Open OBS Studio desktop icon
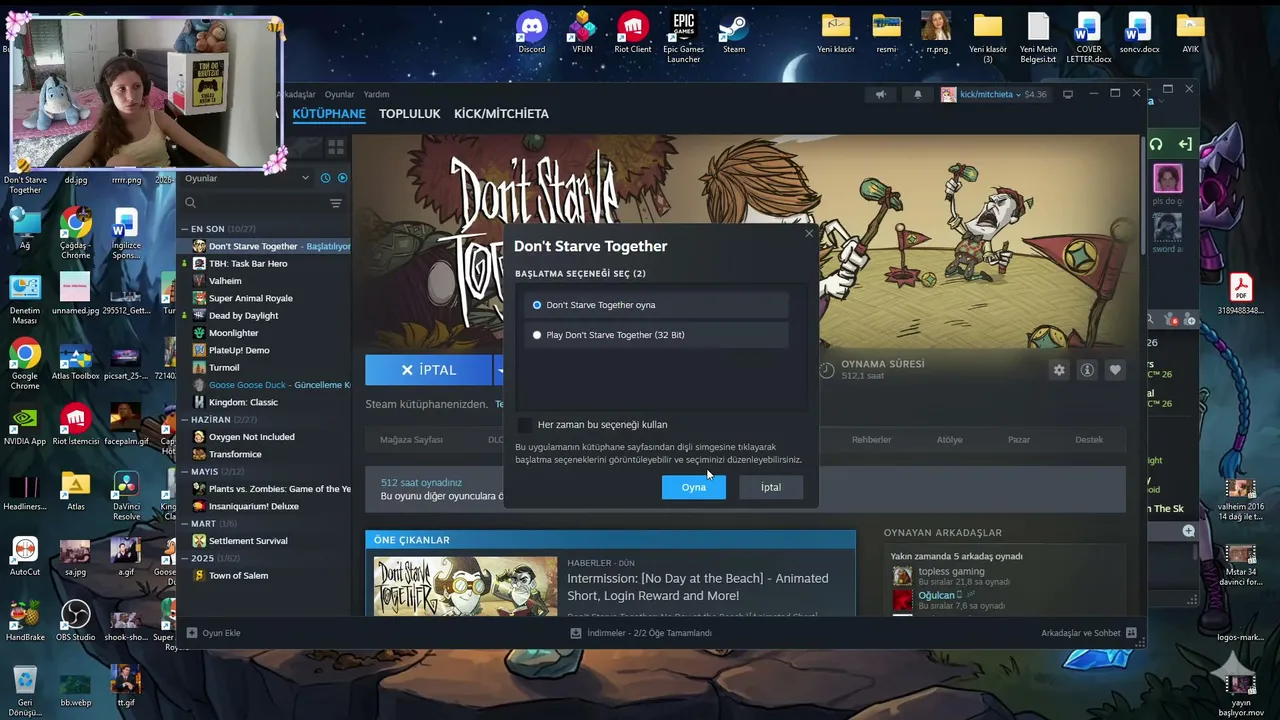This screenshot has height=720, width=1280. (x=75, y=621)
